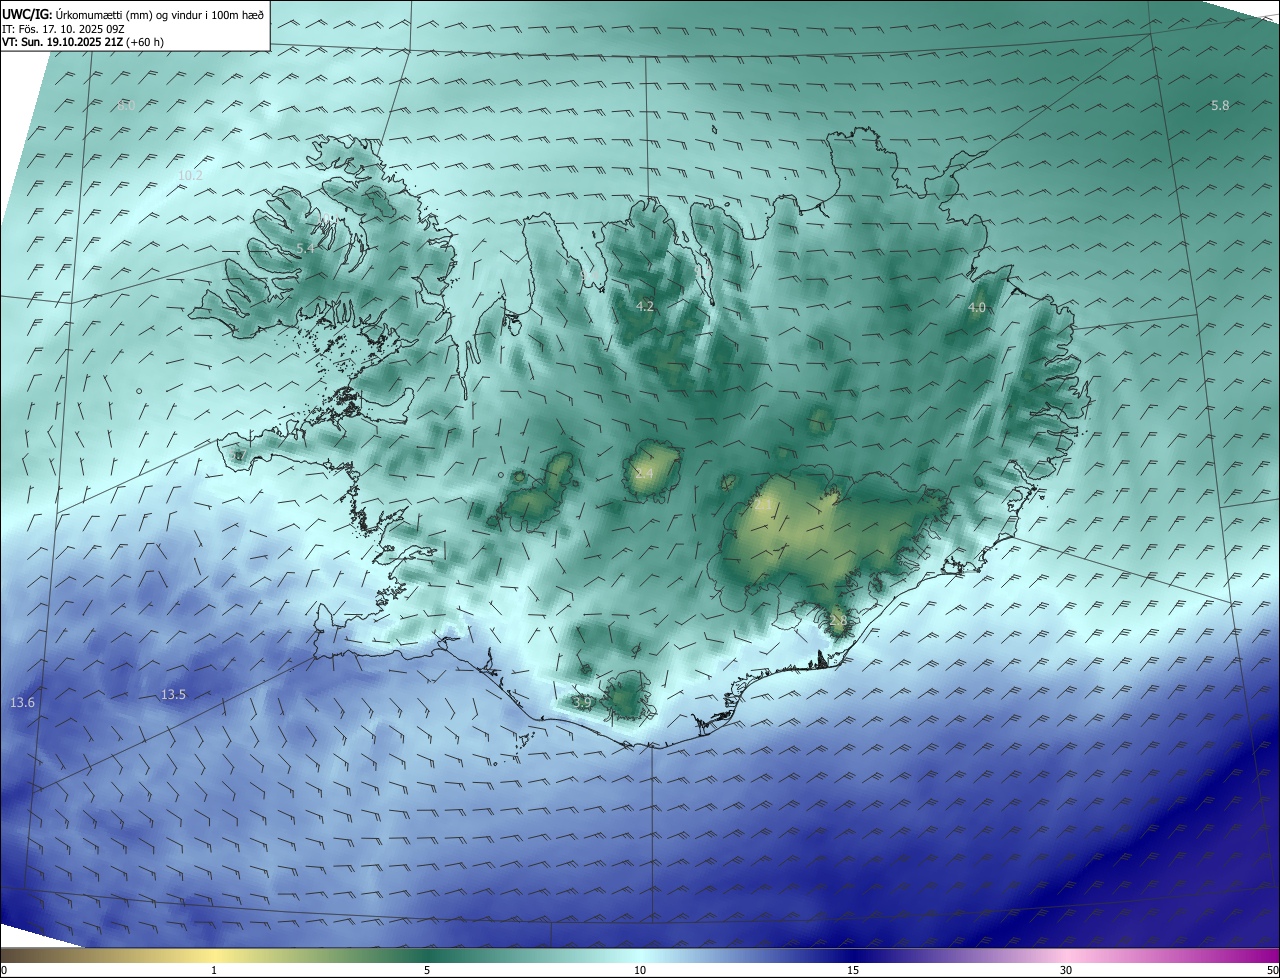Click the "UWC/IG:" chart title text
Image resolution: width=1280 pixels, height=978 pixels.
coord(27,15)
